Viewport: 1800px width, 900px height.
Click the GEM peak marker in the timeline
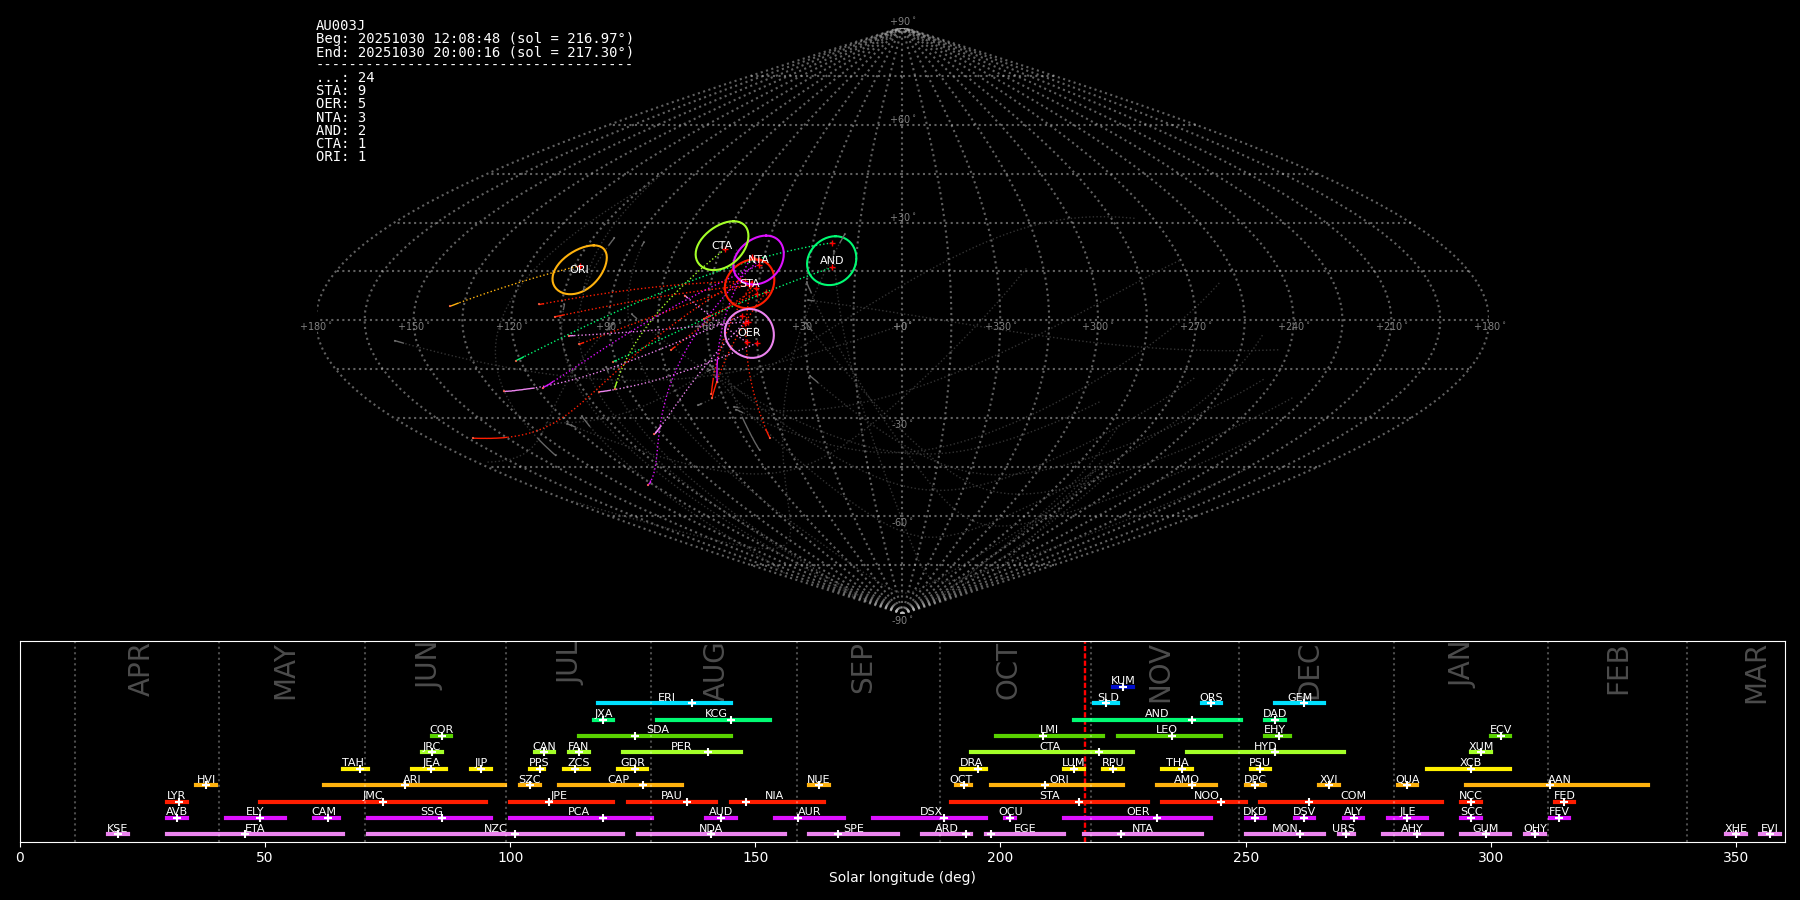(1303, 703)
